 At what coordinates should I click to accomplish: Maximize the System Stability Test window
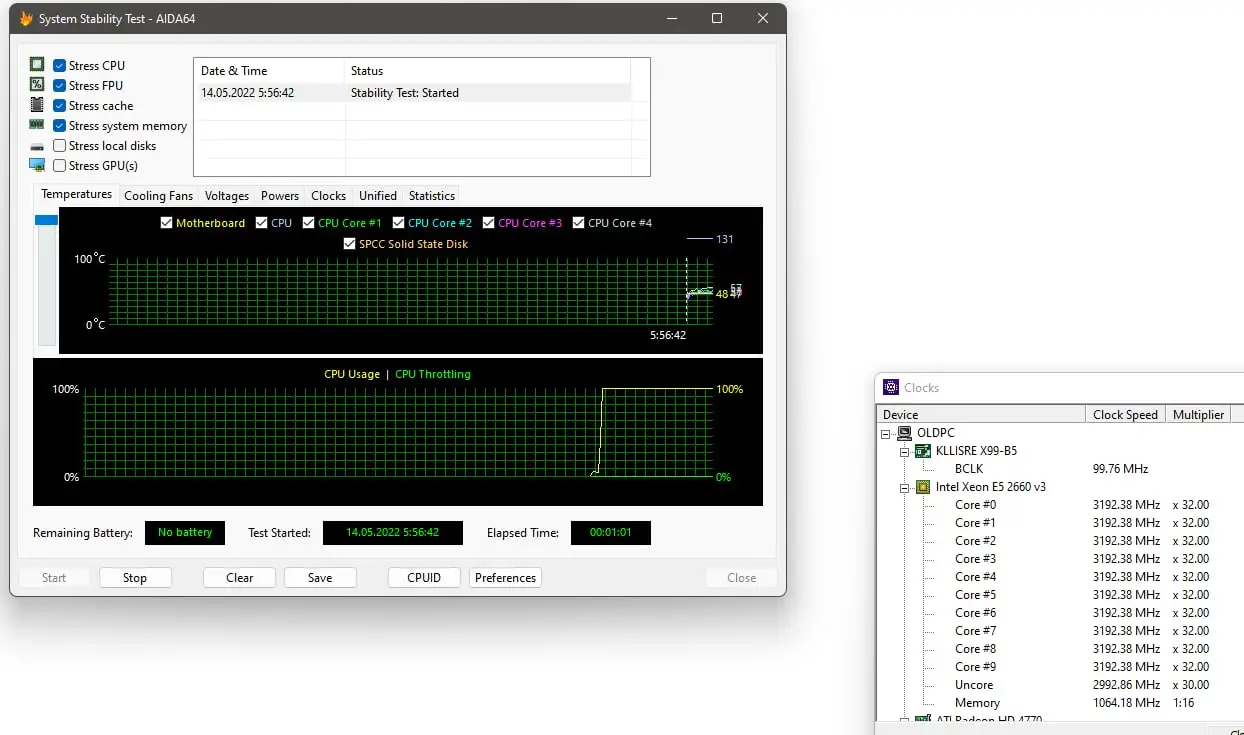coord(717,19)
